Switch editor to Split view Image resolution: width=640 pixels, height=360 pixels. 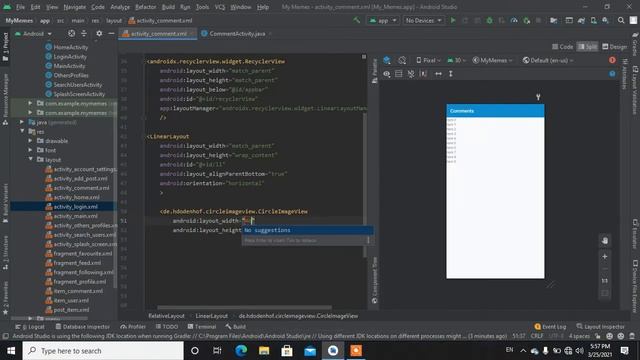[x=587, y=47]
